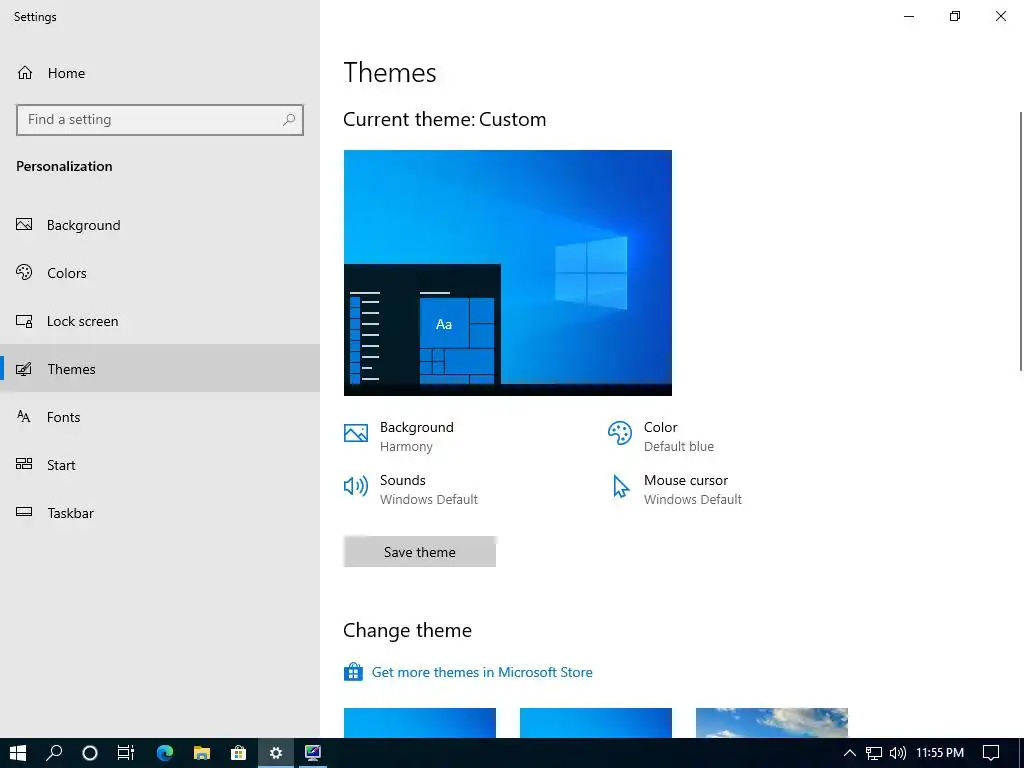Launch Microsoft Edge from taskbar

tap(165, 753)
